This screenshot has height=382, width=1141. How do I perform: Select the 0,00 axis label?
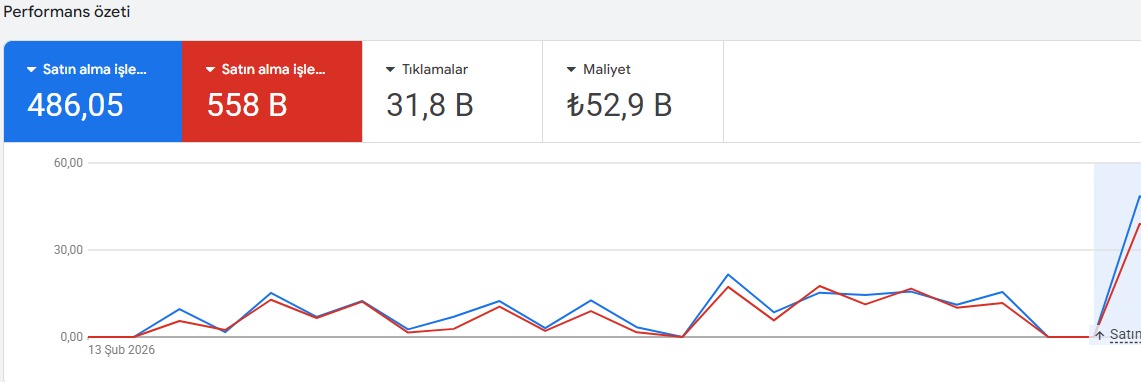72,337
